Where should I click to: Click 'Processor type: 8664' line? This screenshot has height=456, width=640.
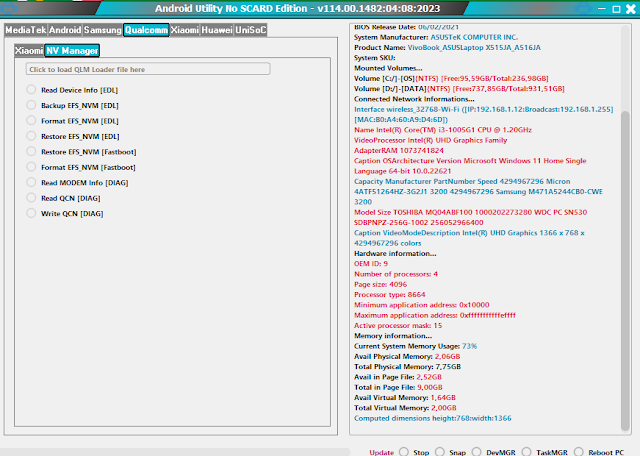[390, 294]
